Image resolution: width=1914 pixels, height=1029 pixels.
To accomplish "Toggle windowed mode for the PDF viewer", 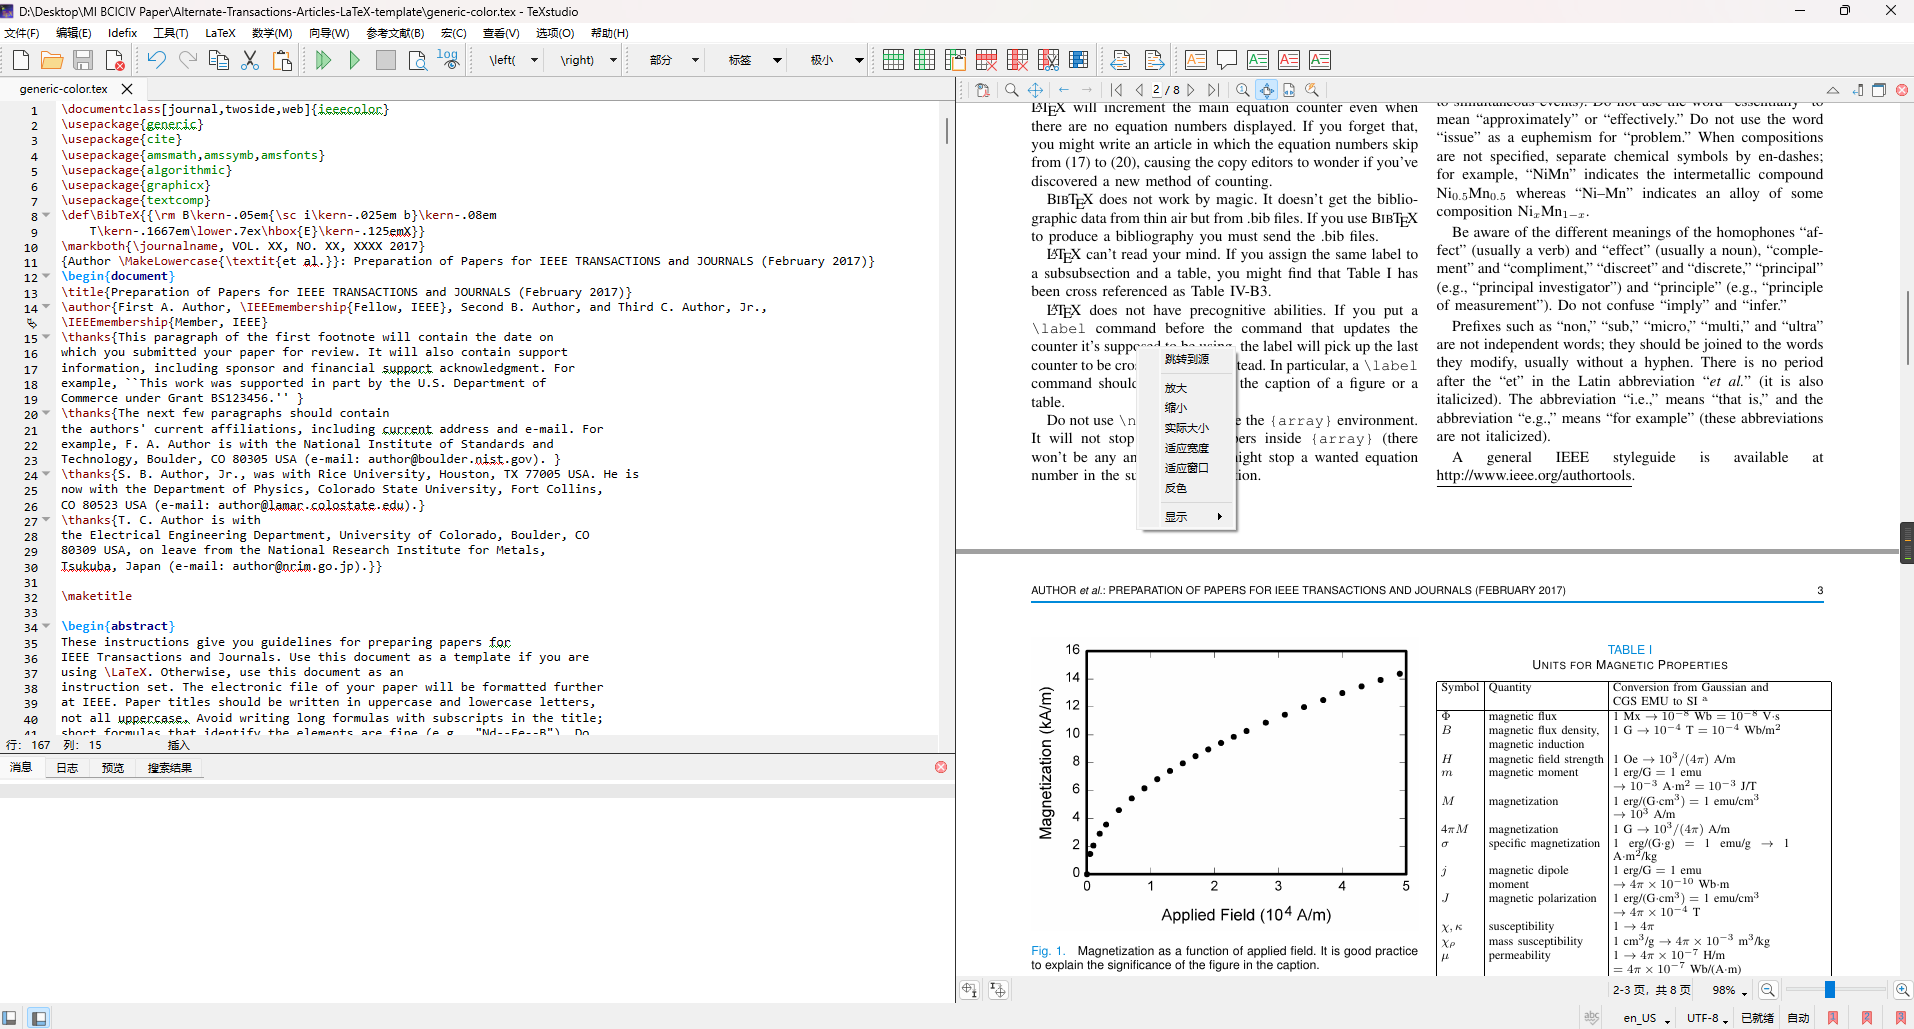I will click(x=1879, y=90).
